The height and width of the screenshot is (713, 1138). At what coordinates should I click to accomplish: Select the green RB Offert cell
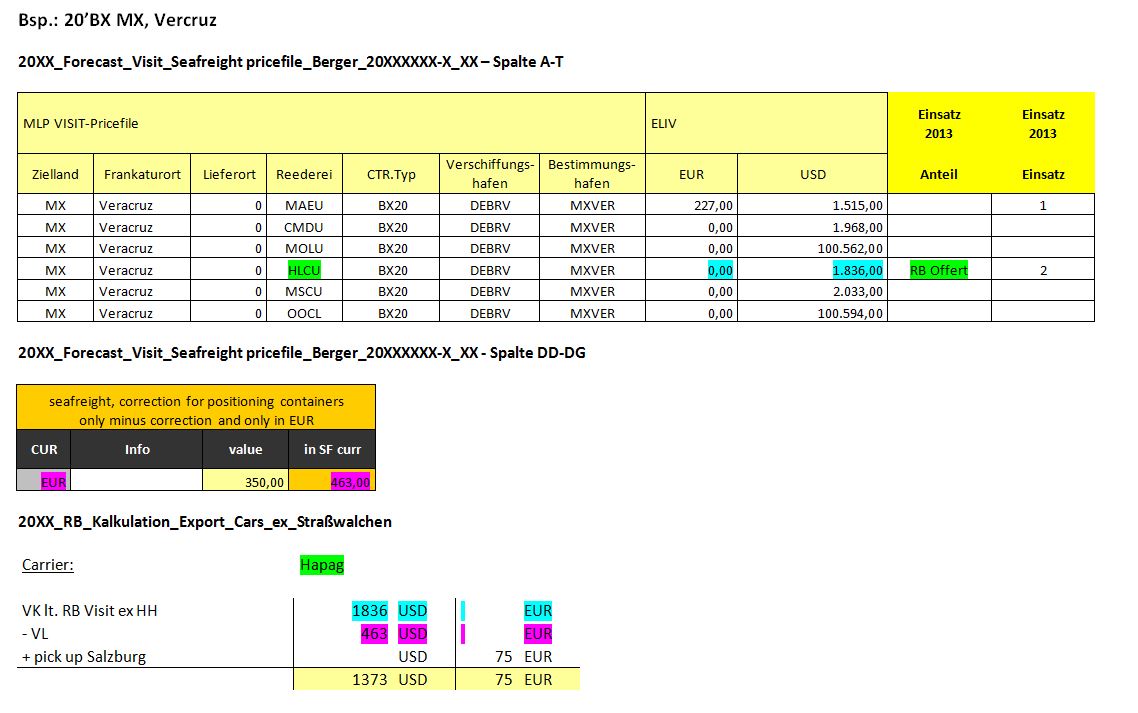938,270
